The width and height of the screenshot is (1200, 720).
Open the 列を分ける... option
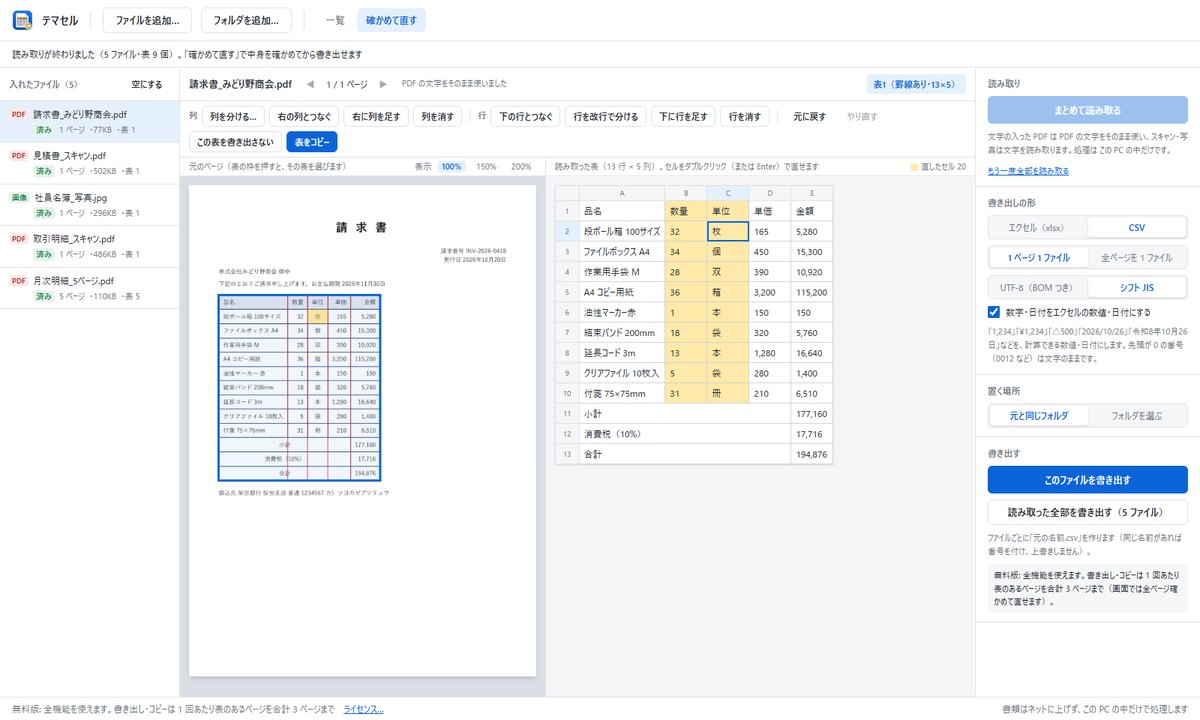point(234,117)
